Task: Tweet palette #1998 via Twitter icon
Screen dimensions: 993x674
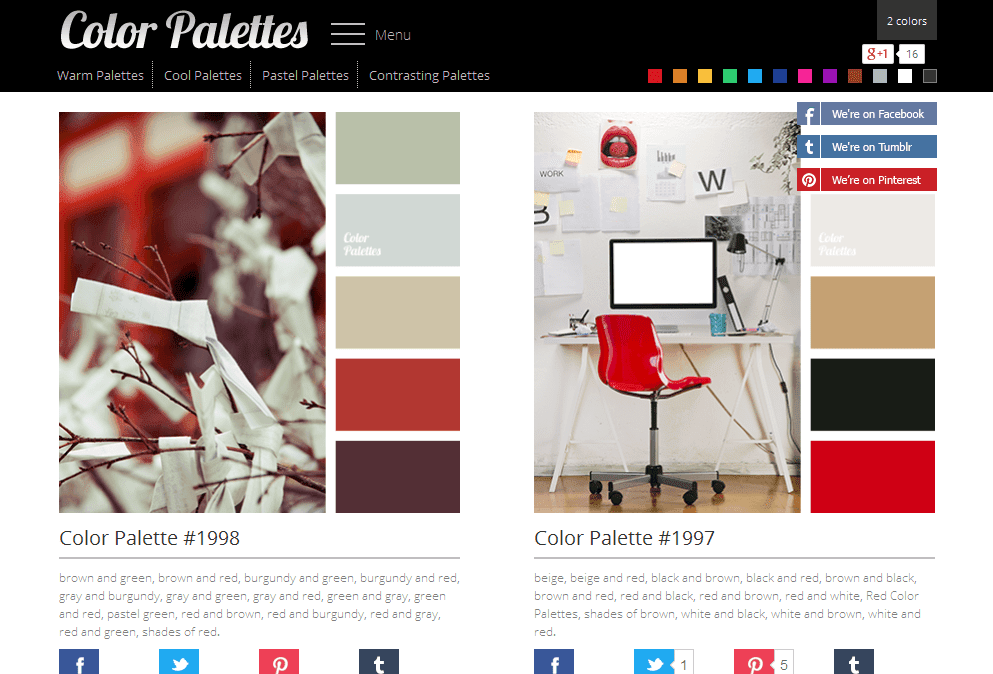Action: 179,661
